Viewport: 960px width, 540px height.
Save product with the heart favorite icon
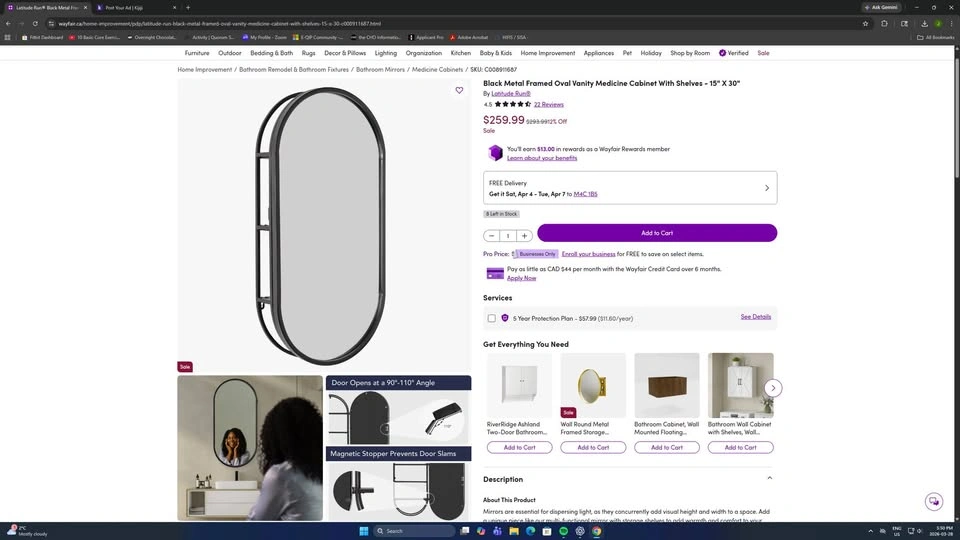pos(459,91)
